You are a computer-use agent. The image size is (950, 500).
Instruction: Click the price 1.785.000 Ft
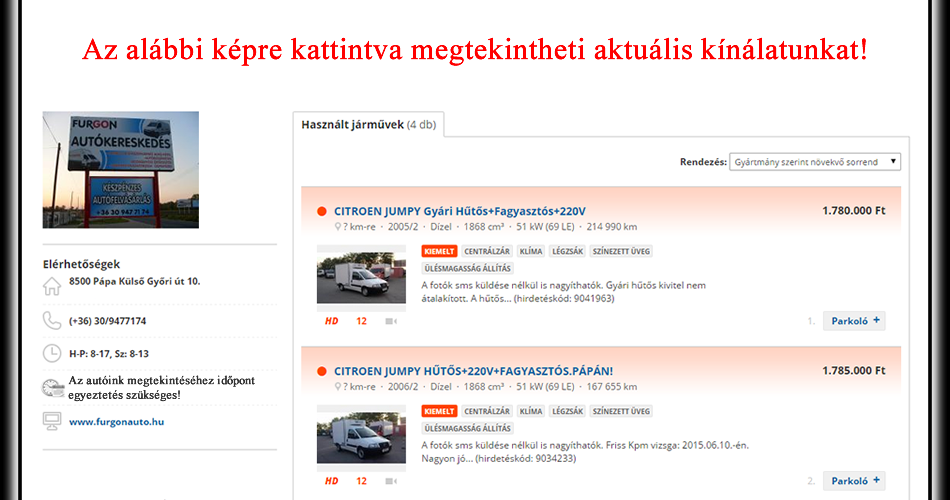(x=853, y=370)
